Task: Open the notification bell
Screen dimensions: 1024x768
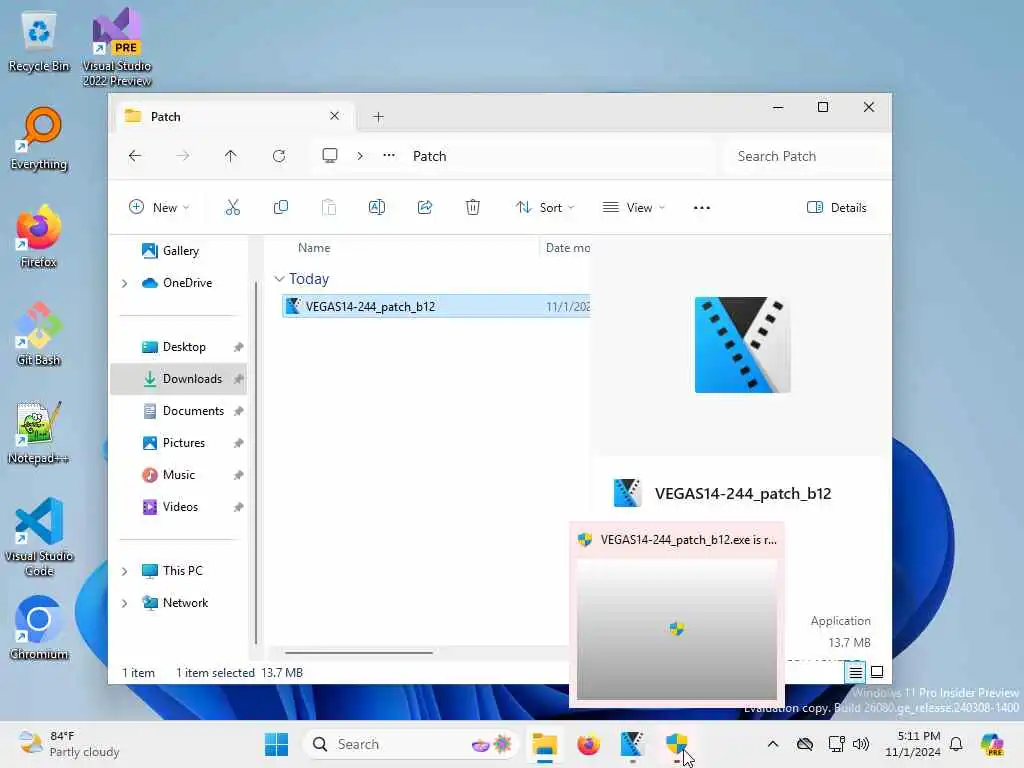Action: 956,744
